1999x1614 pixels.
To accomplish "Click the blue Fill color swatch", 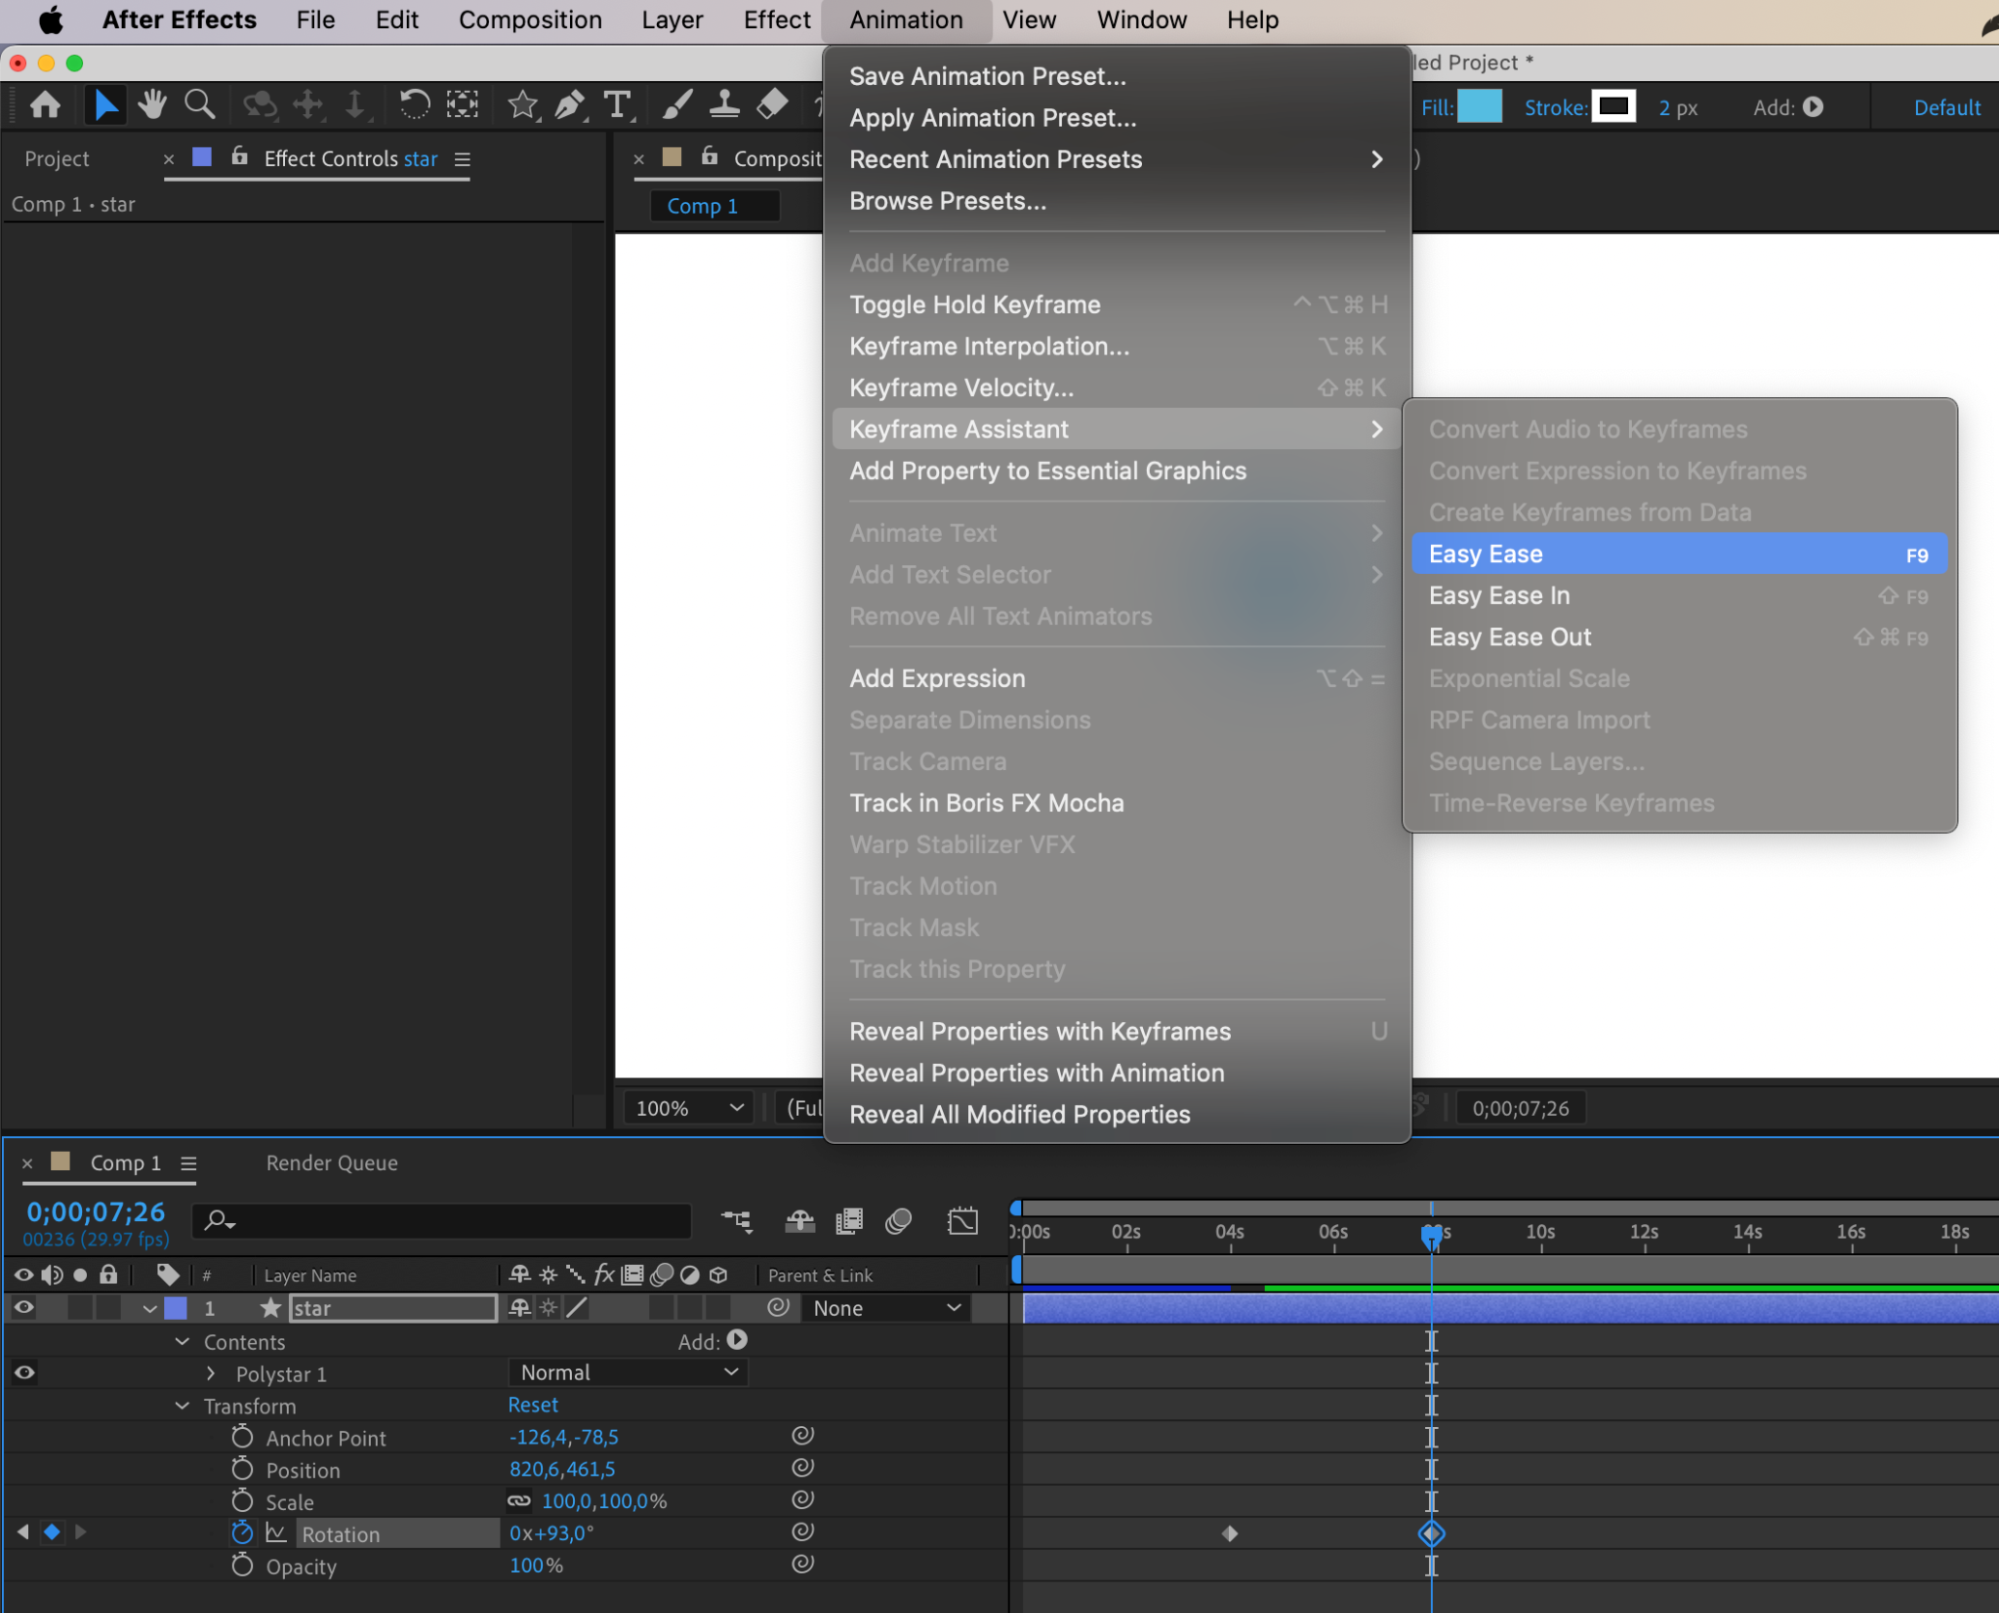I will click(x=1480, y=107).
